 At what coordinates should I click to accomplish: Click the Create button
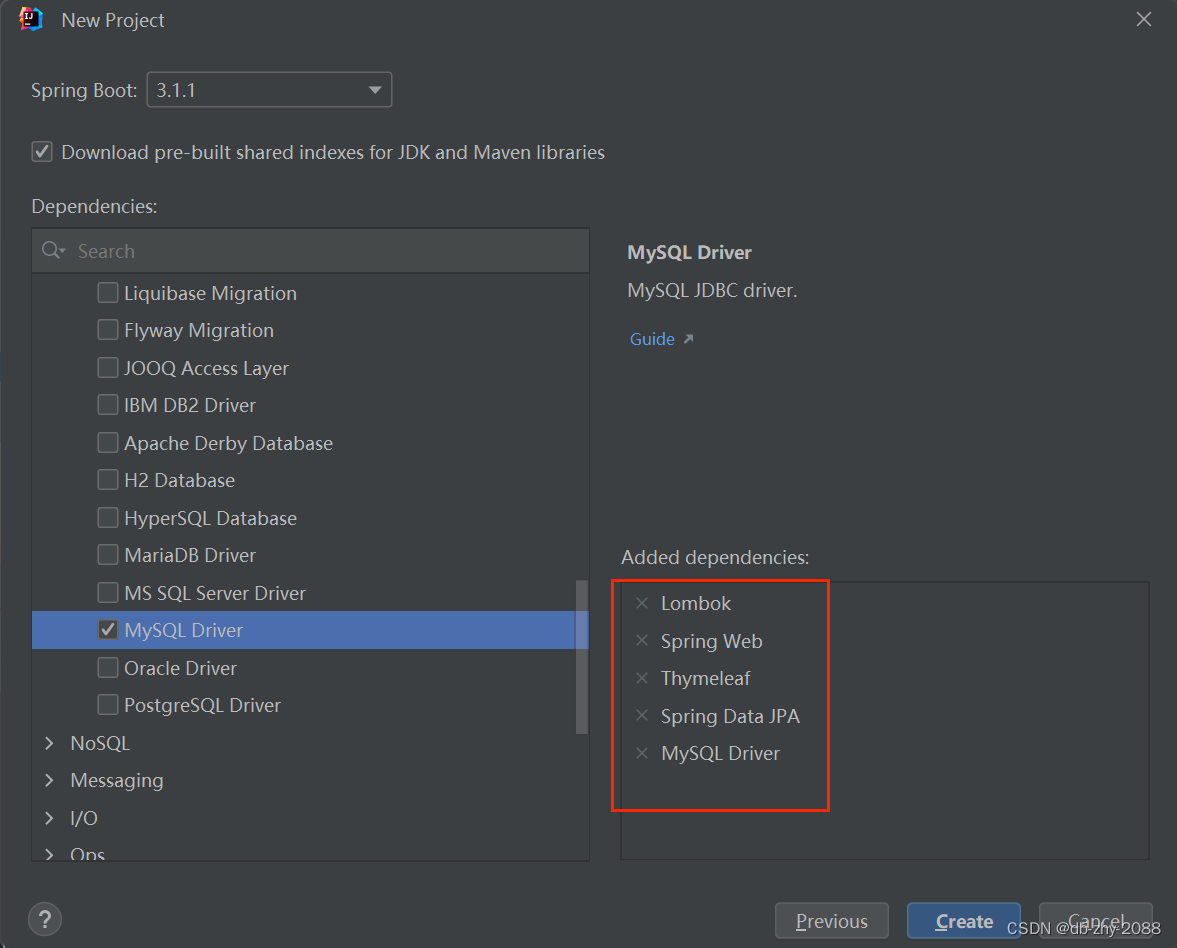point(962,921)
